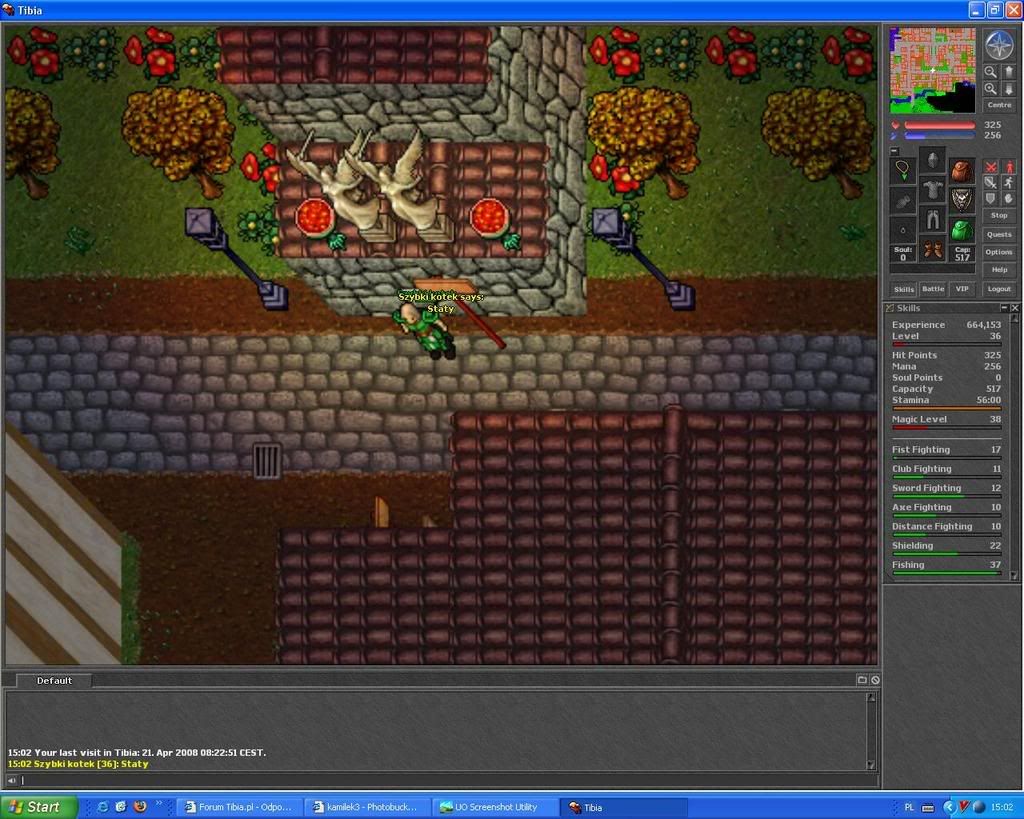This screenshot has width=1024, height=819.
Task: Toggle secure hand mode
Action: 1008,199
